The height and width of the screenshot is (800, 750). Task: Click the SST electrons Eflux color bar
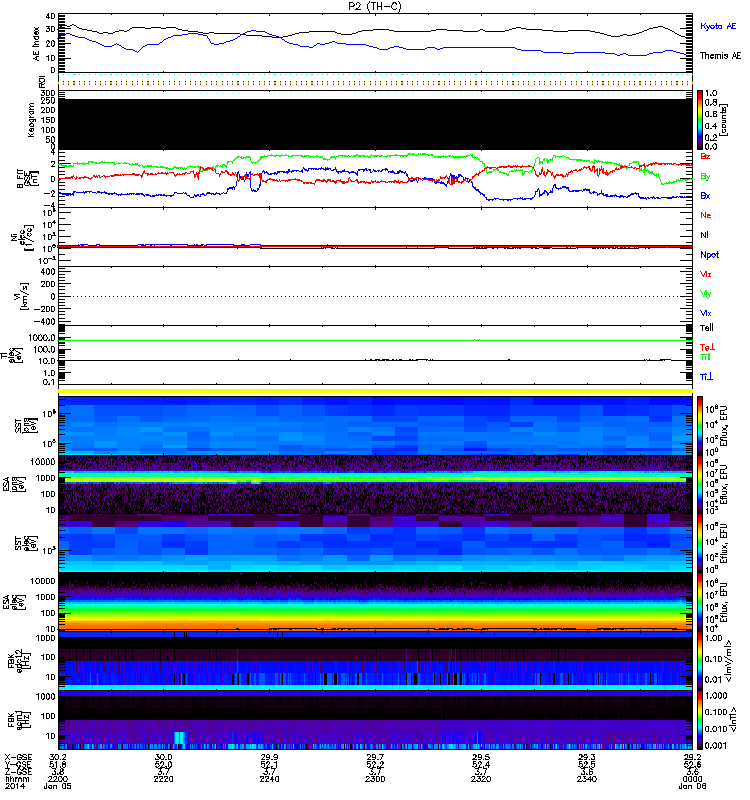[x=700, y=543]
